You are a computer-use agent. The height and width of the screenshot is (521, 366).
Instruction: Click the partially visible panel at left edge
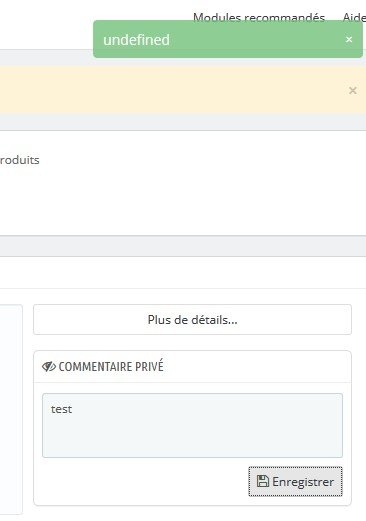11,409
